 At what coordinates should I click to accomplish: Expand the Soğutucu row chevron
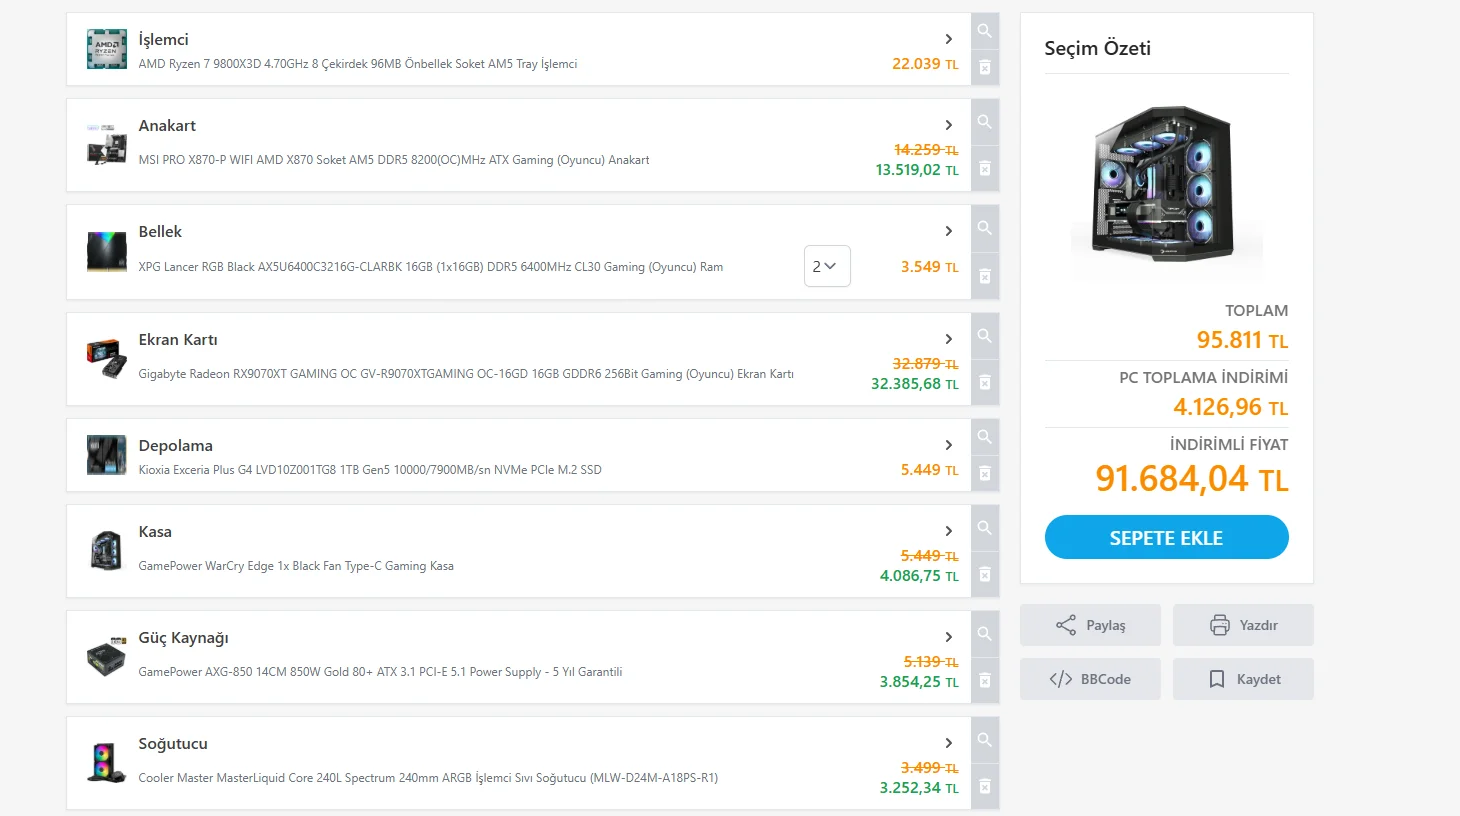point(949,743)
